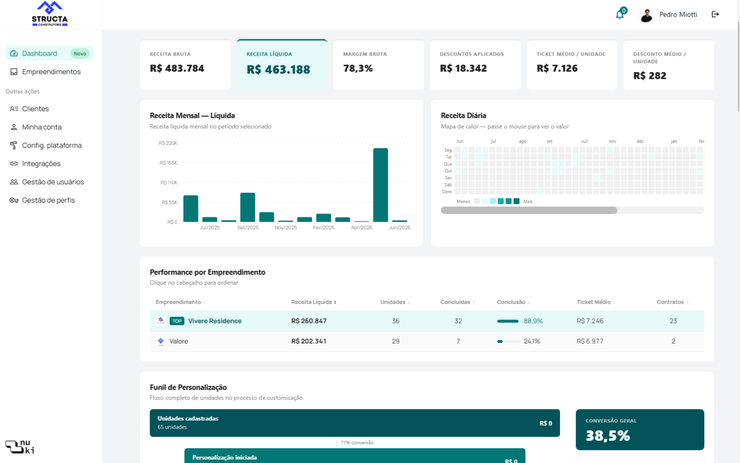The width and height of the screenshot is (740, 463).
Task: Open the Valore row name
Action: click(x=178, y=341)
